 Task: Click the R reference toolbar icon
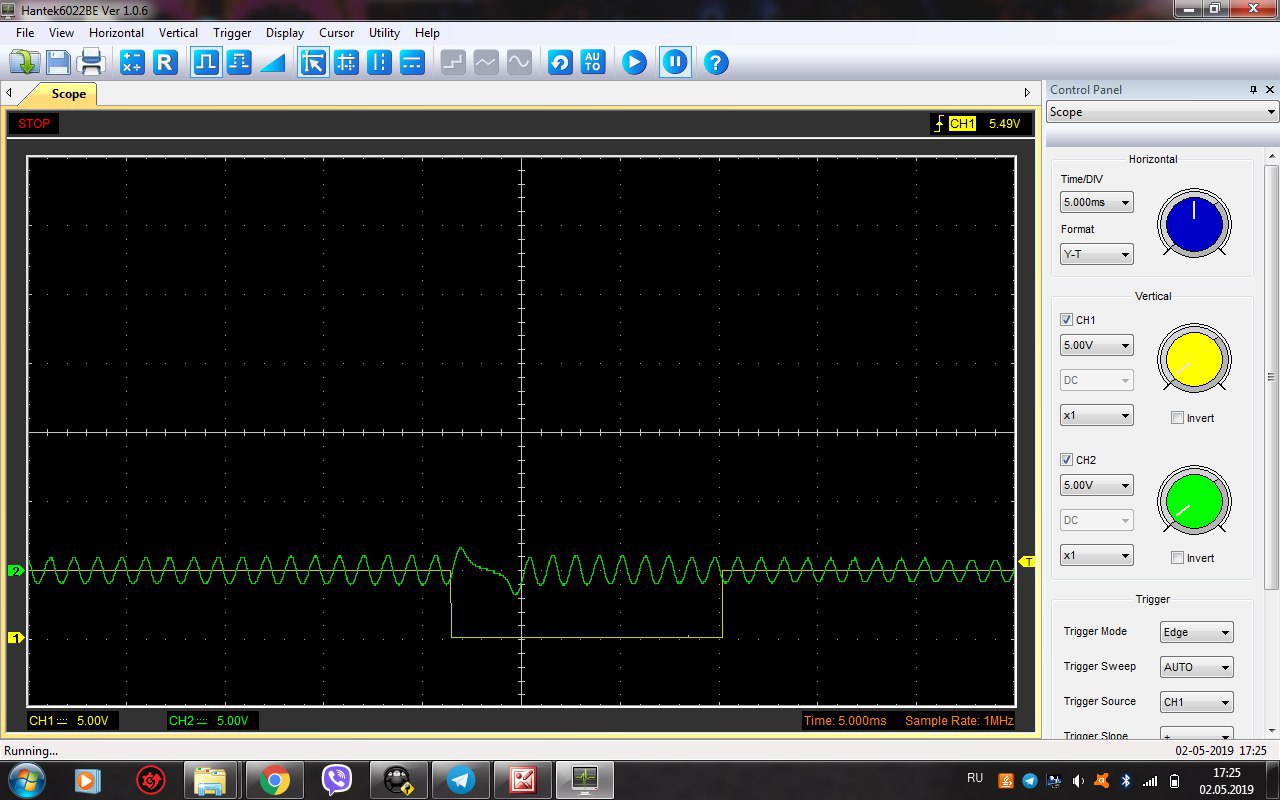(165, 62)
